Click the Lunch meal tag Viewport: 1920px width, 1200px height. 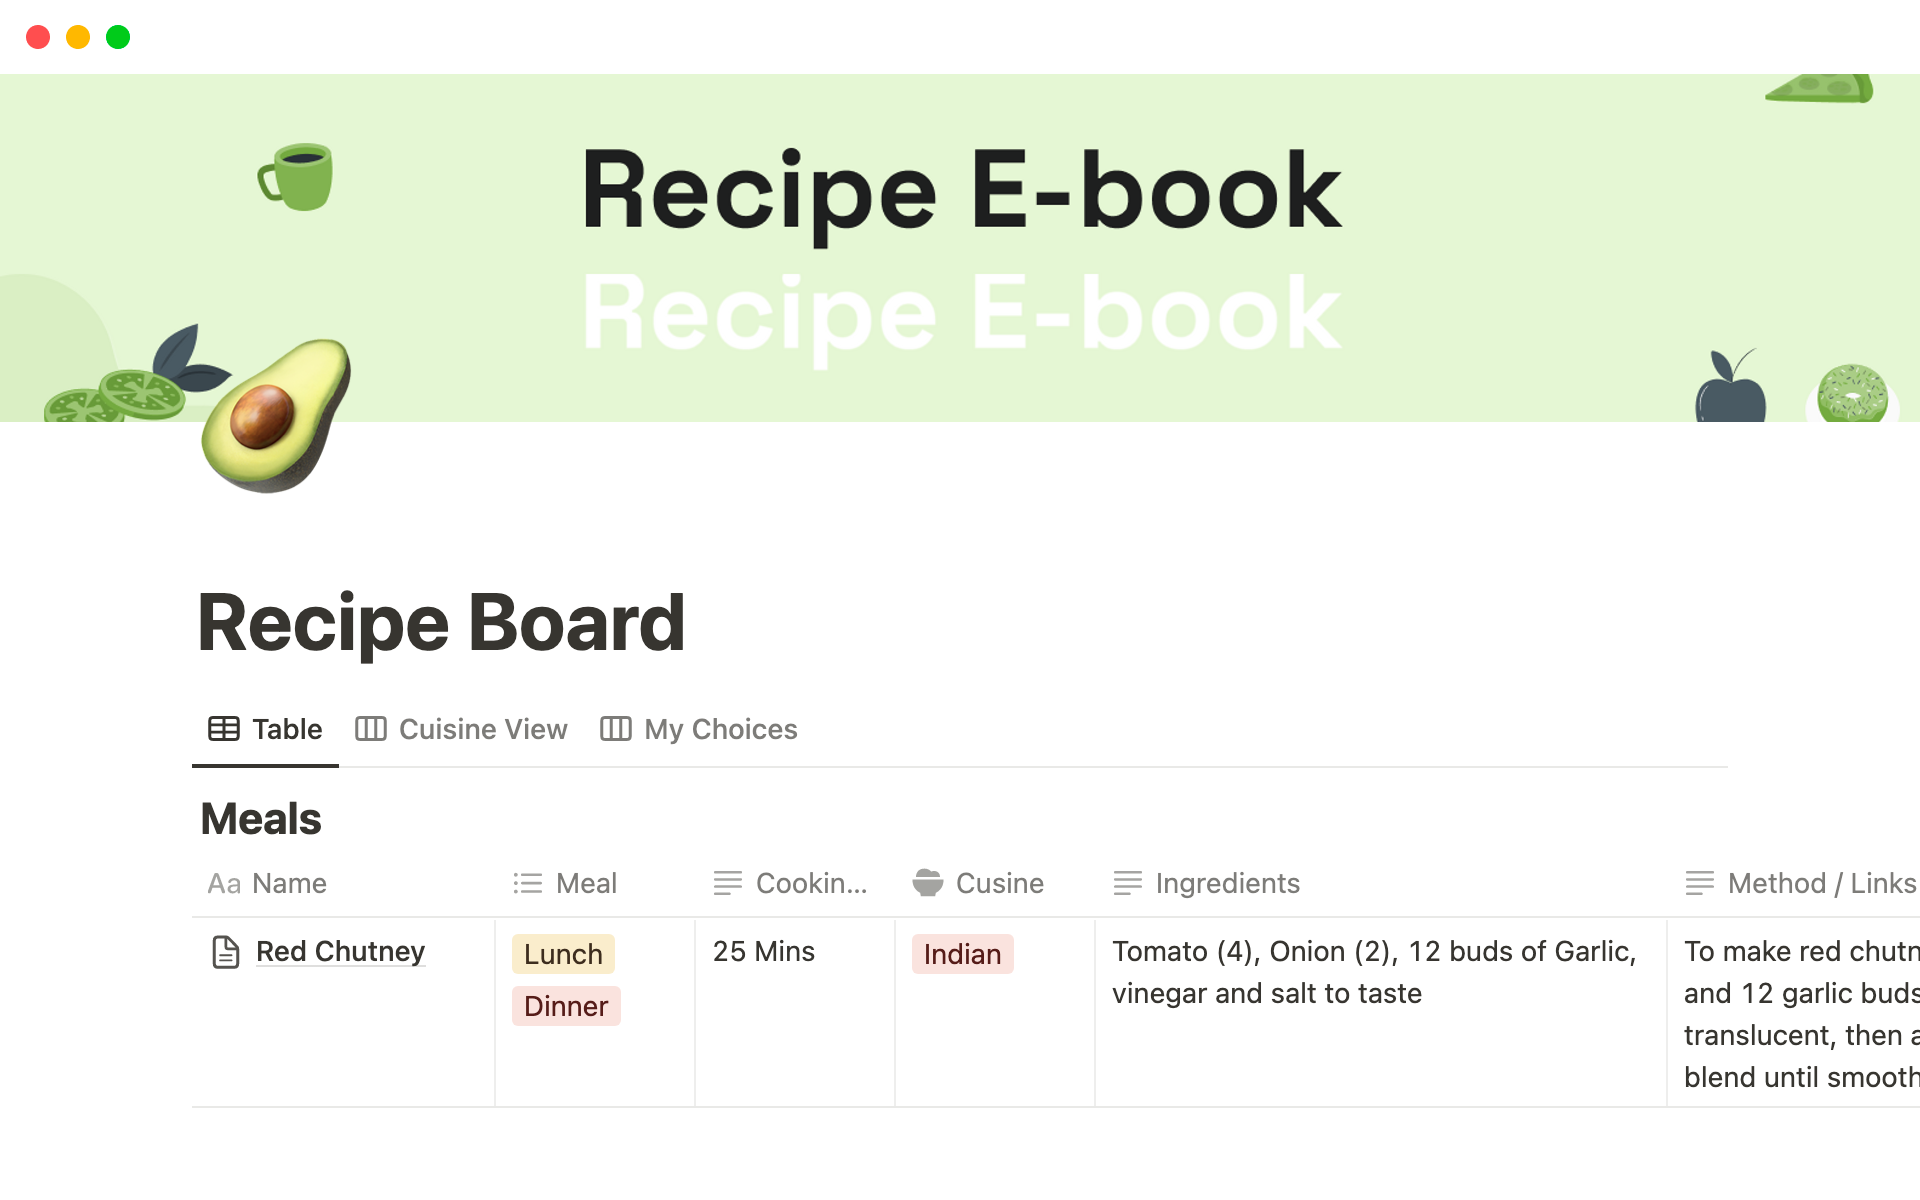click(563, 954)
